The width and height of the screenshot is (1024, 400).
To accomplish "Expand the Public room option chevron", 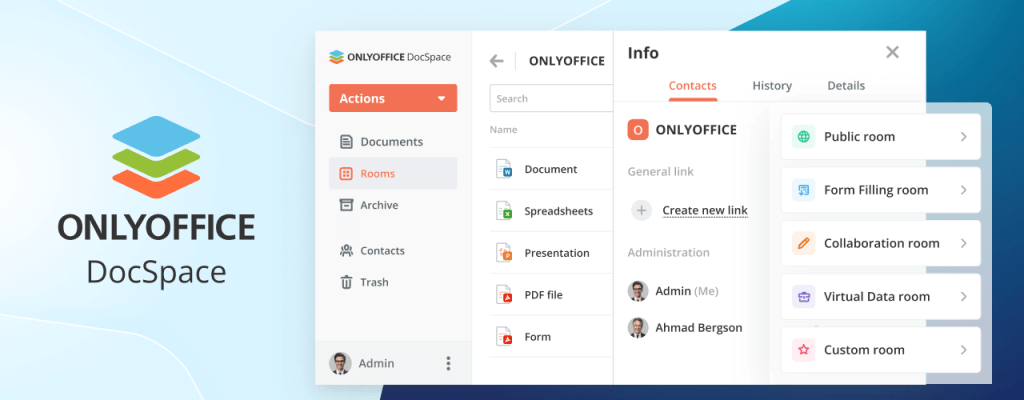I will [963, 137].
